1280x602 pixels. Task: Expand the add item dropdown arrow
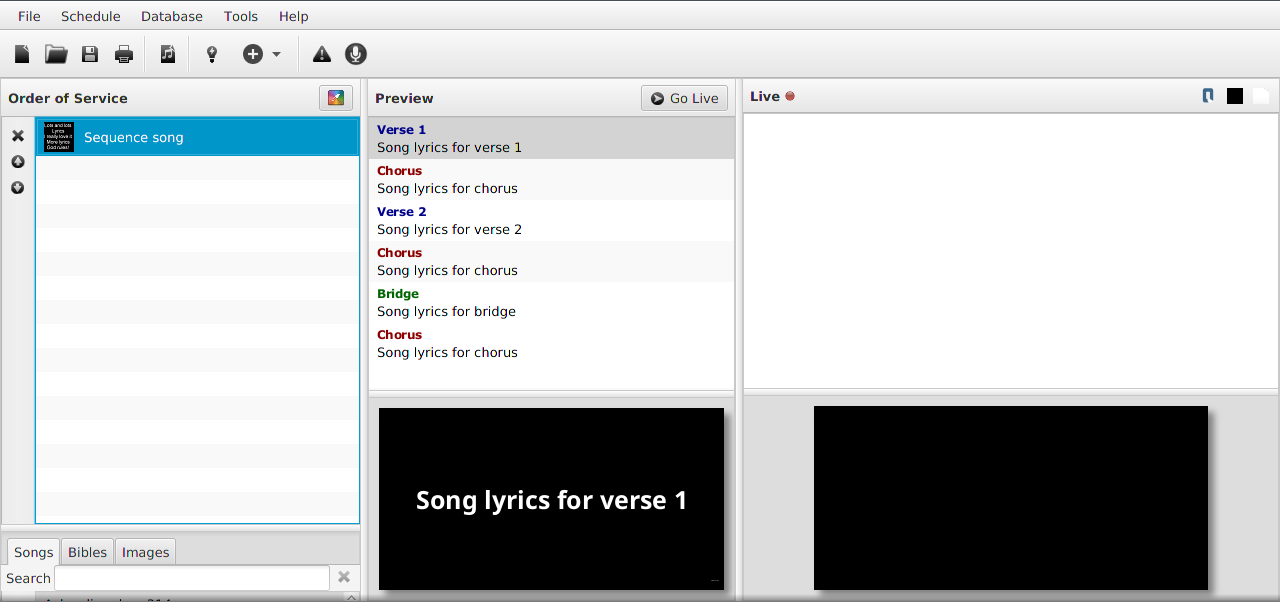click(277, 54)
